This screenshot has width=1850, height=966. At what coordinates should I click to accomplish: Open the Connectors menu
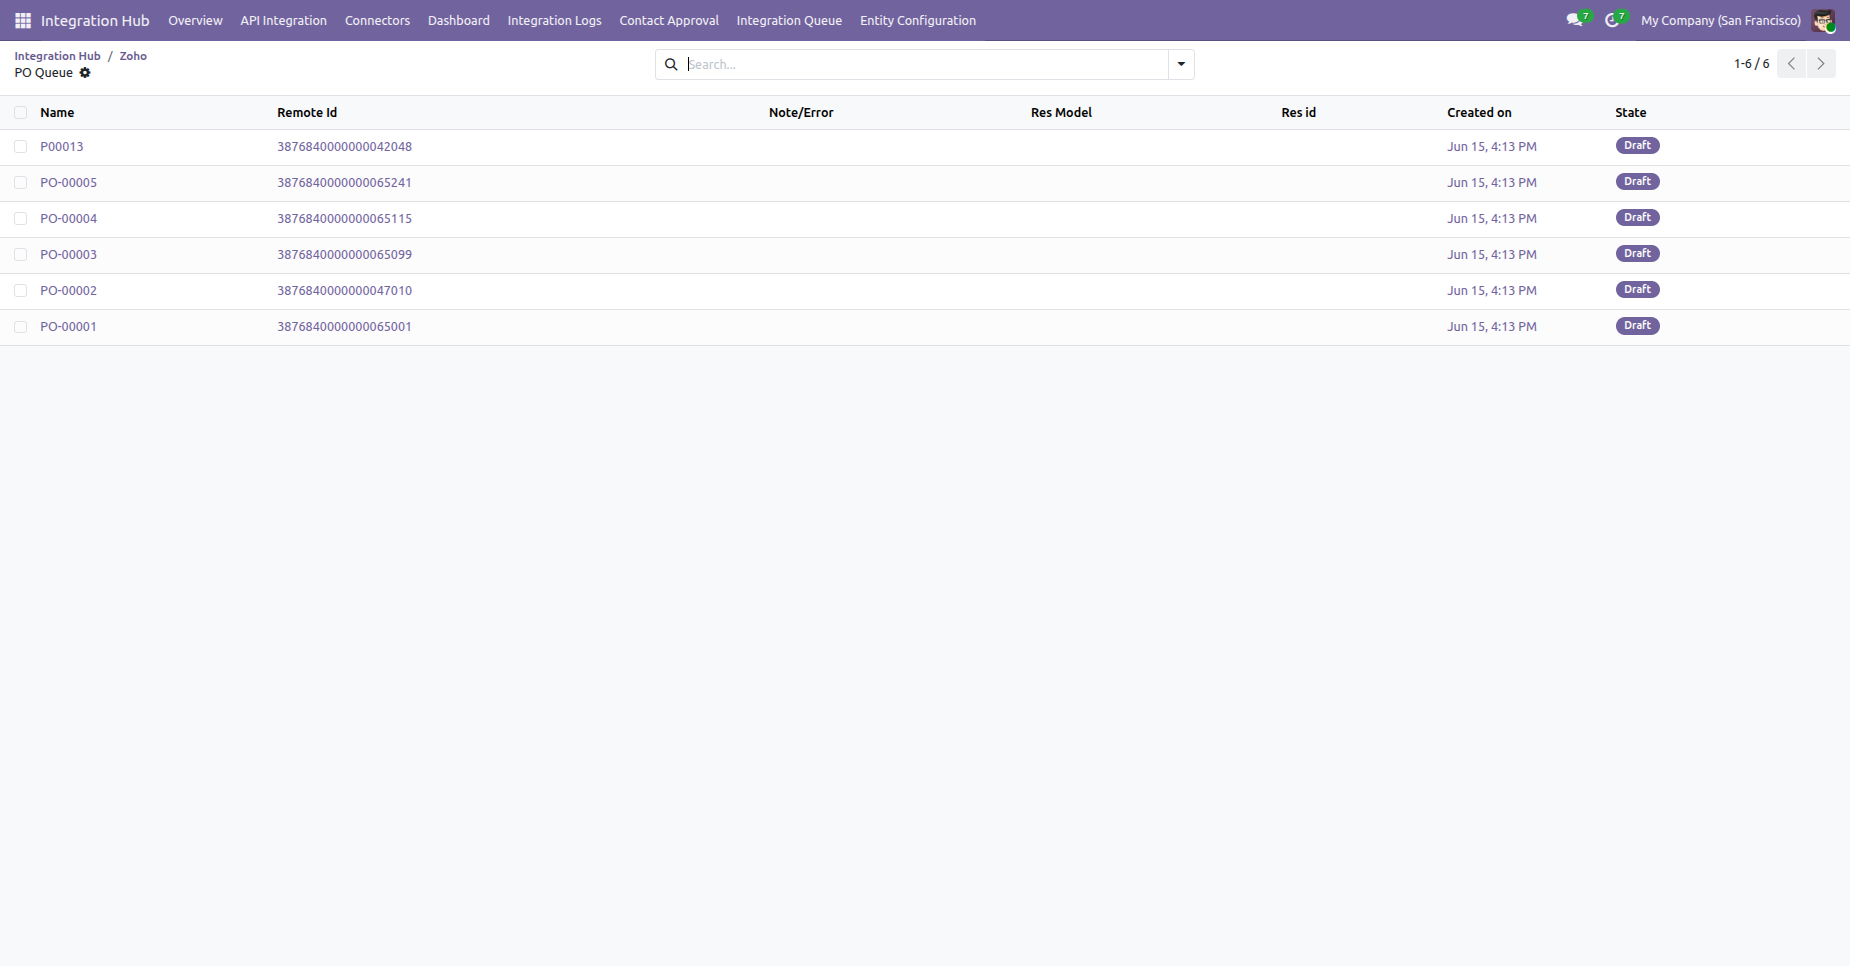[377, 21]
